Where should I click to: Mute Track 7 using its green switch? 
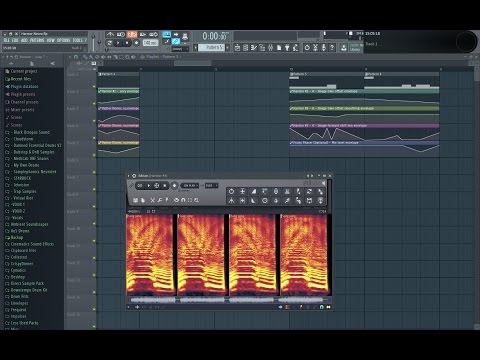(x=94, y=189)
